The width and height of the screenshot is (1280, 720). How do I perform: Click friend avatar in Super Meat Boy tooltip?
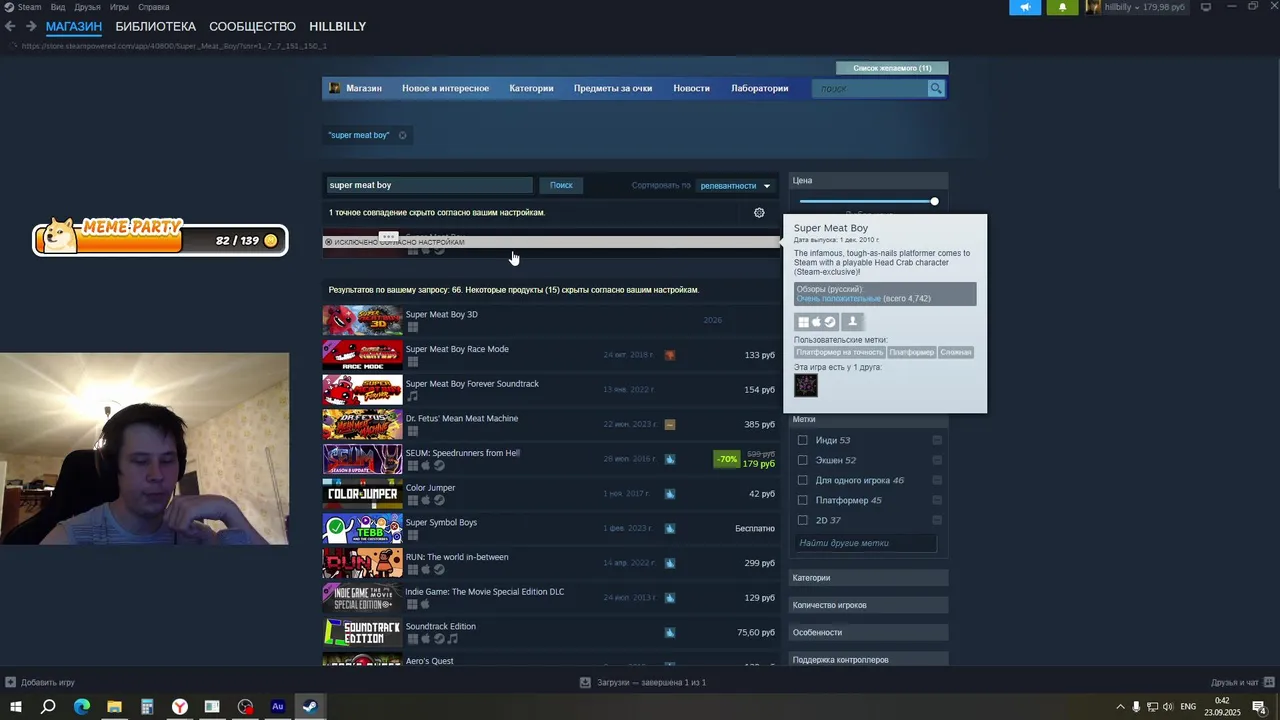[x=806, y=385]
